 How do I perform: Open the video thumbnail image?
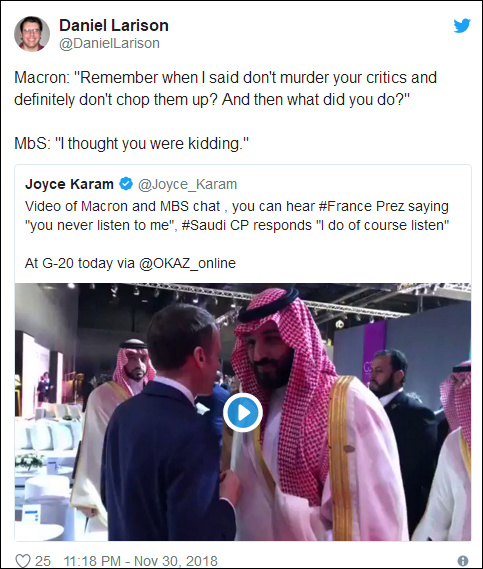tap(243, 412)
